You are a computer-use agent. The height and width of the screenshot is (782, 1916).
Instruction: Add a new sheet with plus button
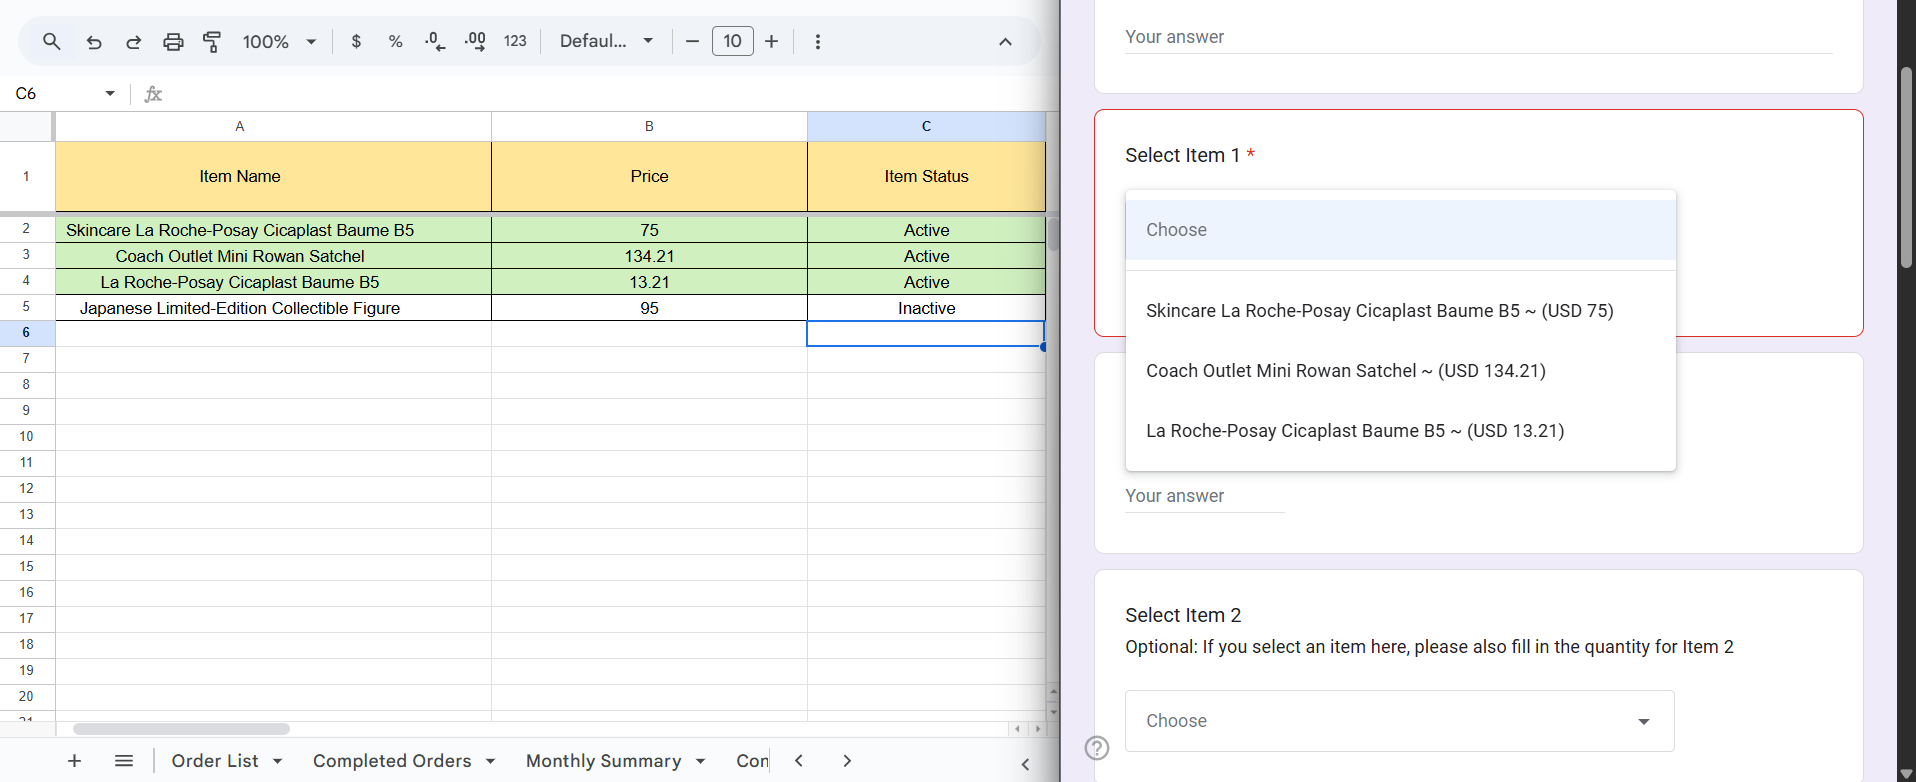[x=74, y=761]
